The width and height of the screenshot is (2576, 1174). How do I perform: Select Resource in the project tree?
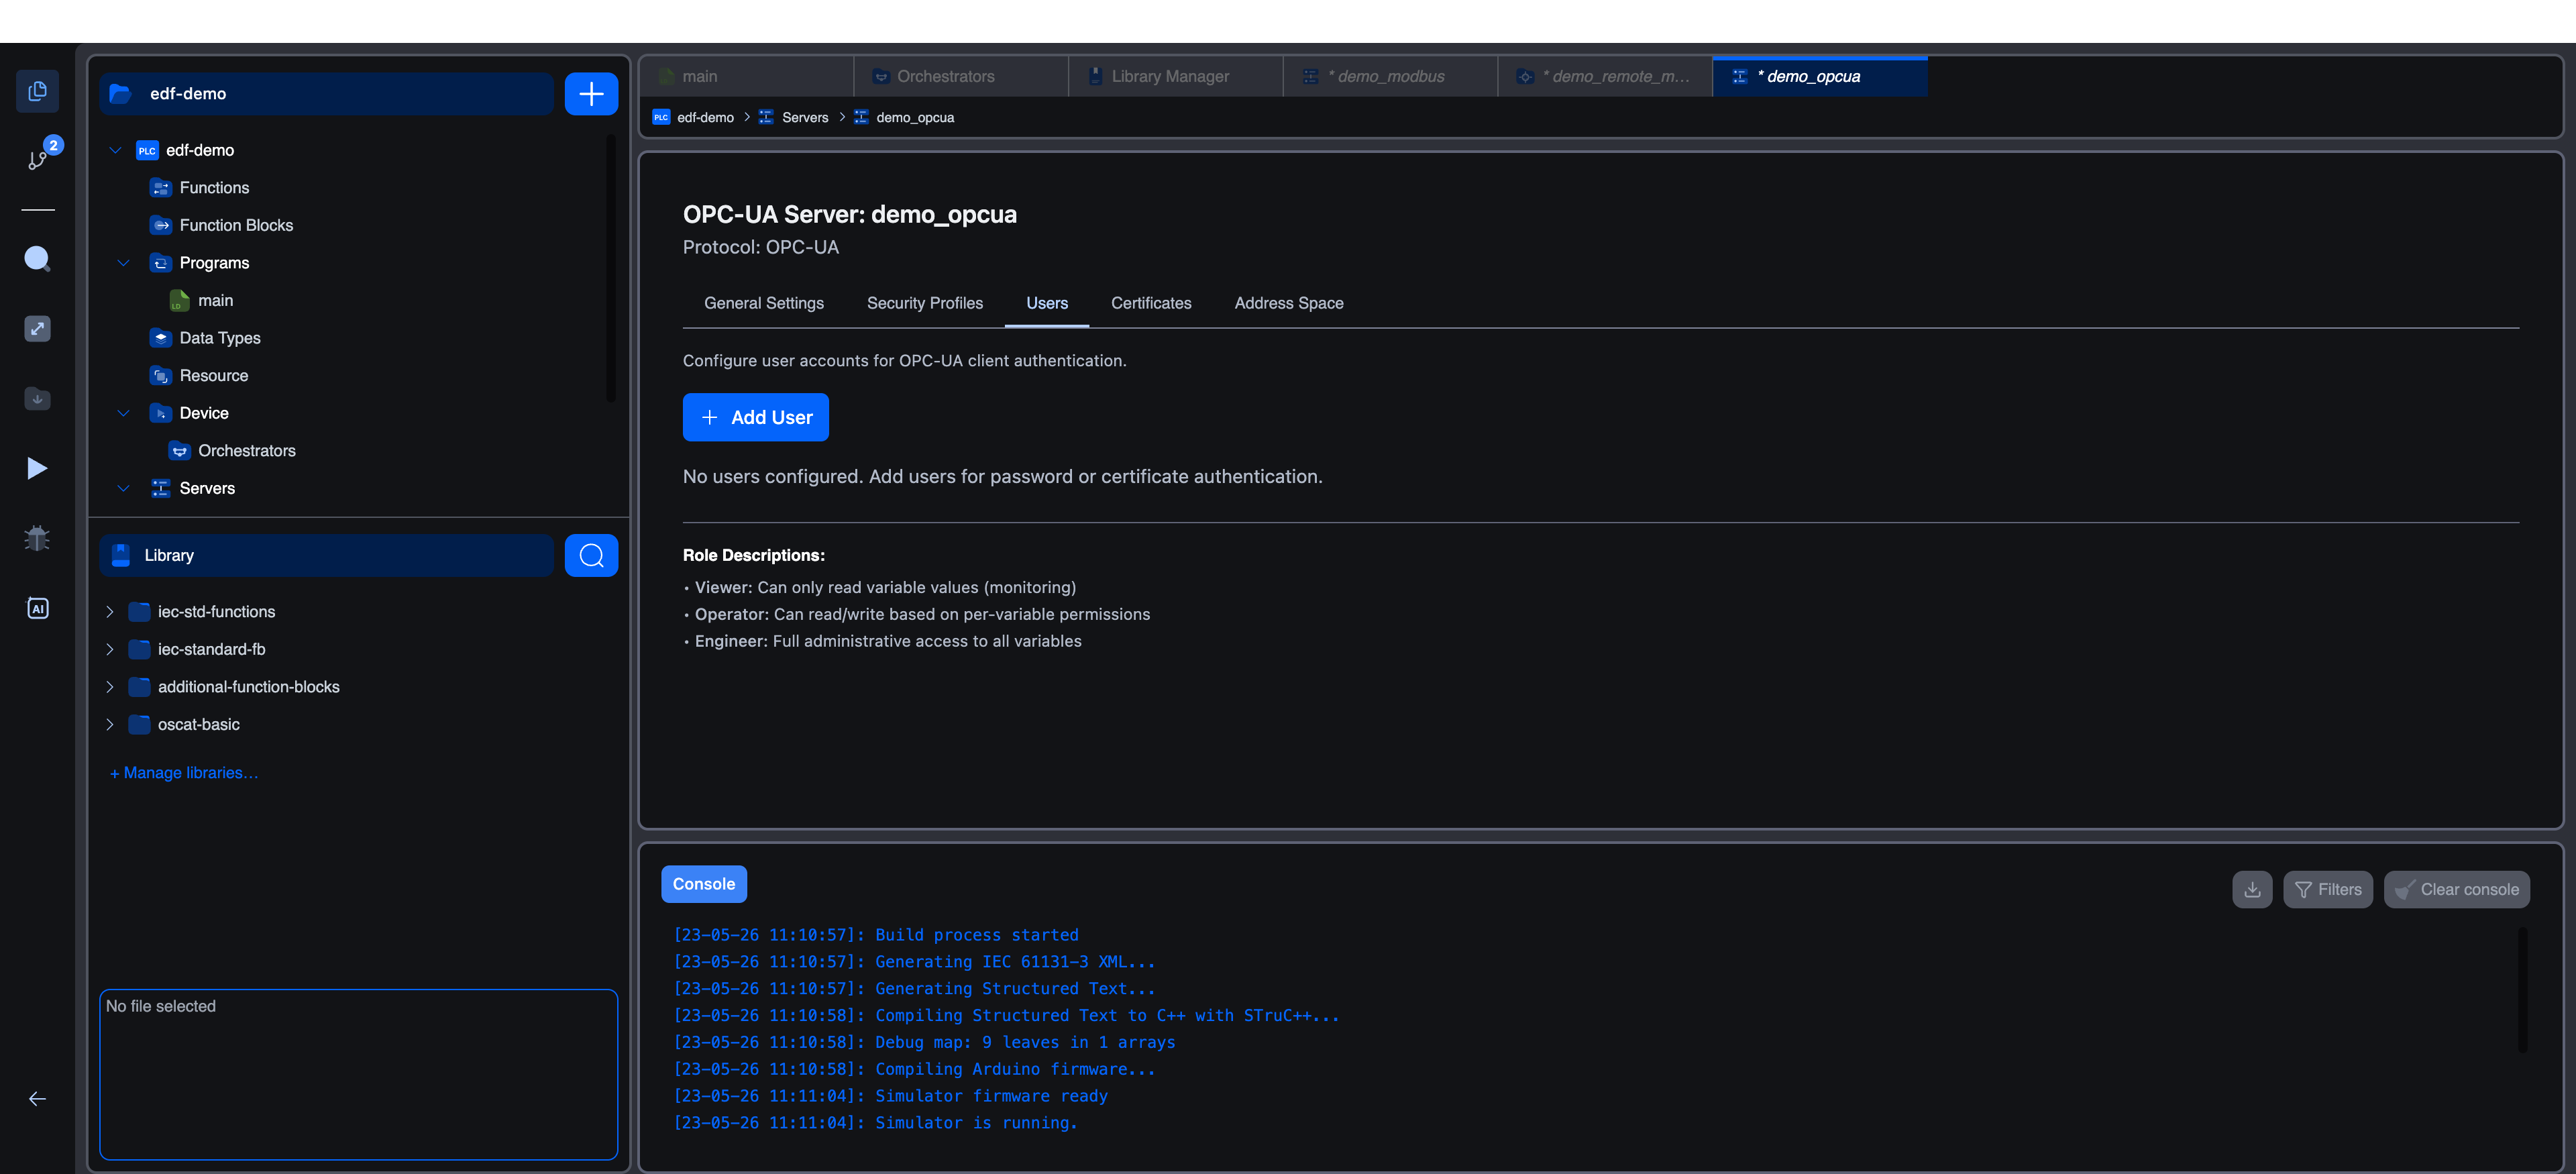point(214,375)
